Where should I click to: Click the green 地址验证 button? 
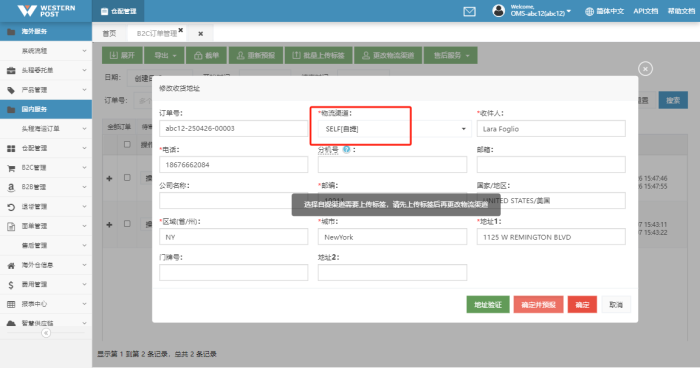tap(488, 305)
